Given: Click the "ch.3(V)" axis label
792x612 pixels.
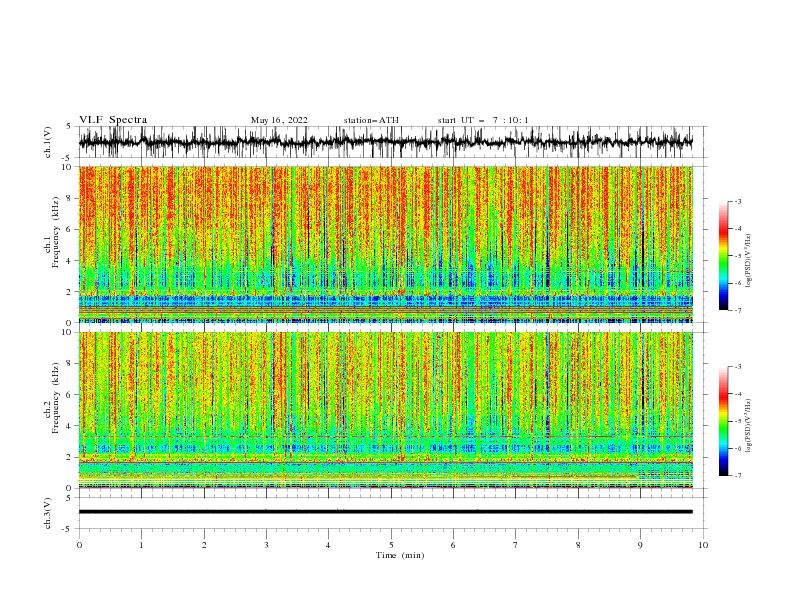Looking at the screenshot, I should [x=48, y=513].
